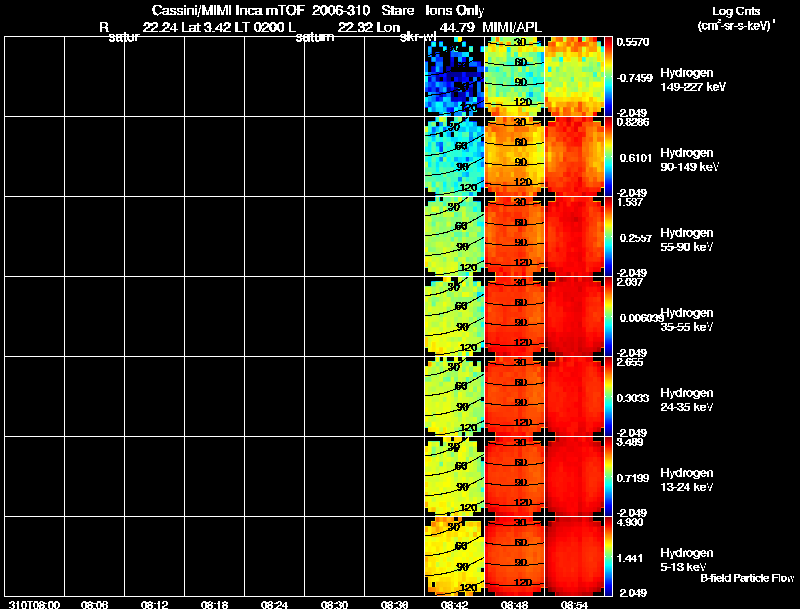The width and height of the screenshot is (800, 609).
Task: Click the color bar beside Hydrogen 90-149 keV
Action: (608, 157)
